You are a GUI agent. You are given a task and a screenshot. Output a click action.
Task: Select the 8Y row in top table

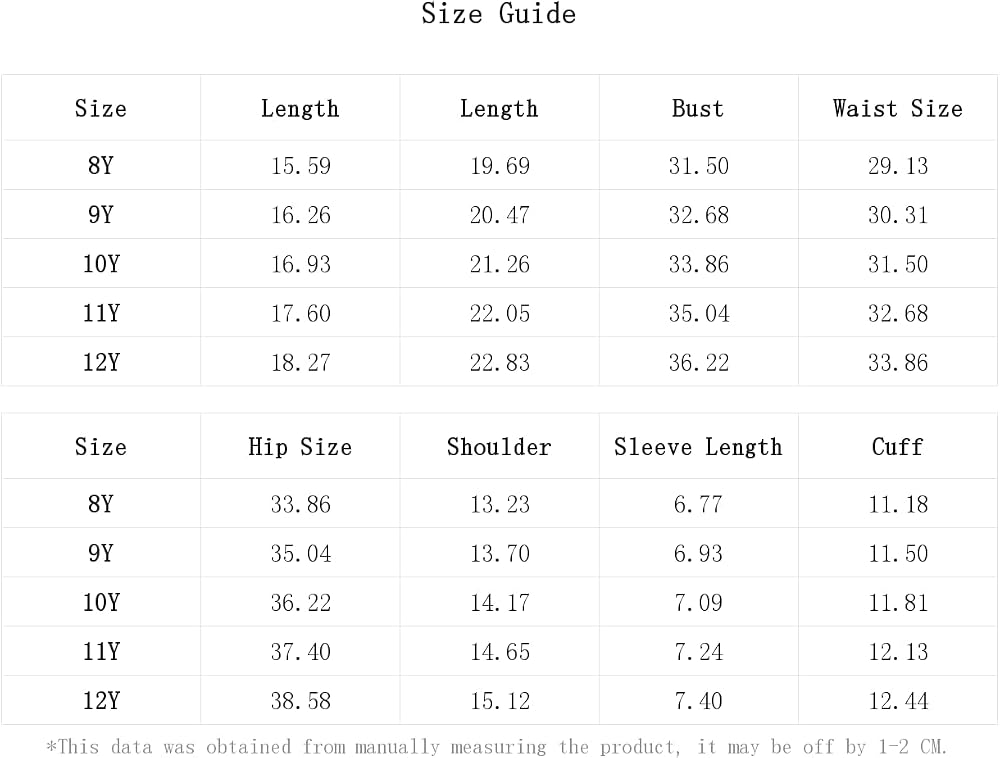tap(500, 165)
